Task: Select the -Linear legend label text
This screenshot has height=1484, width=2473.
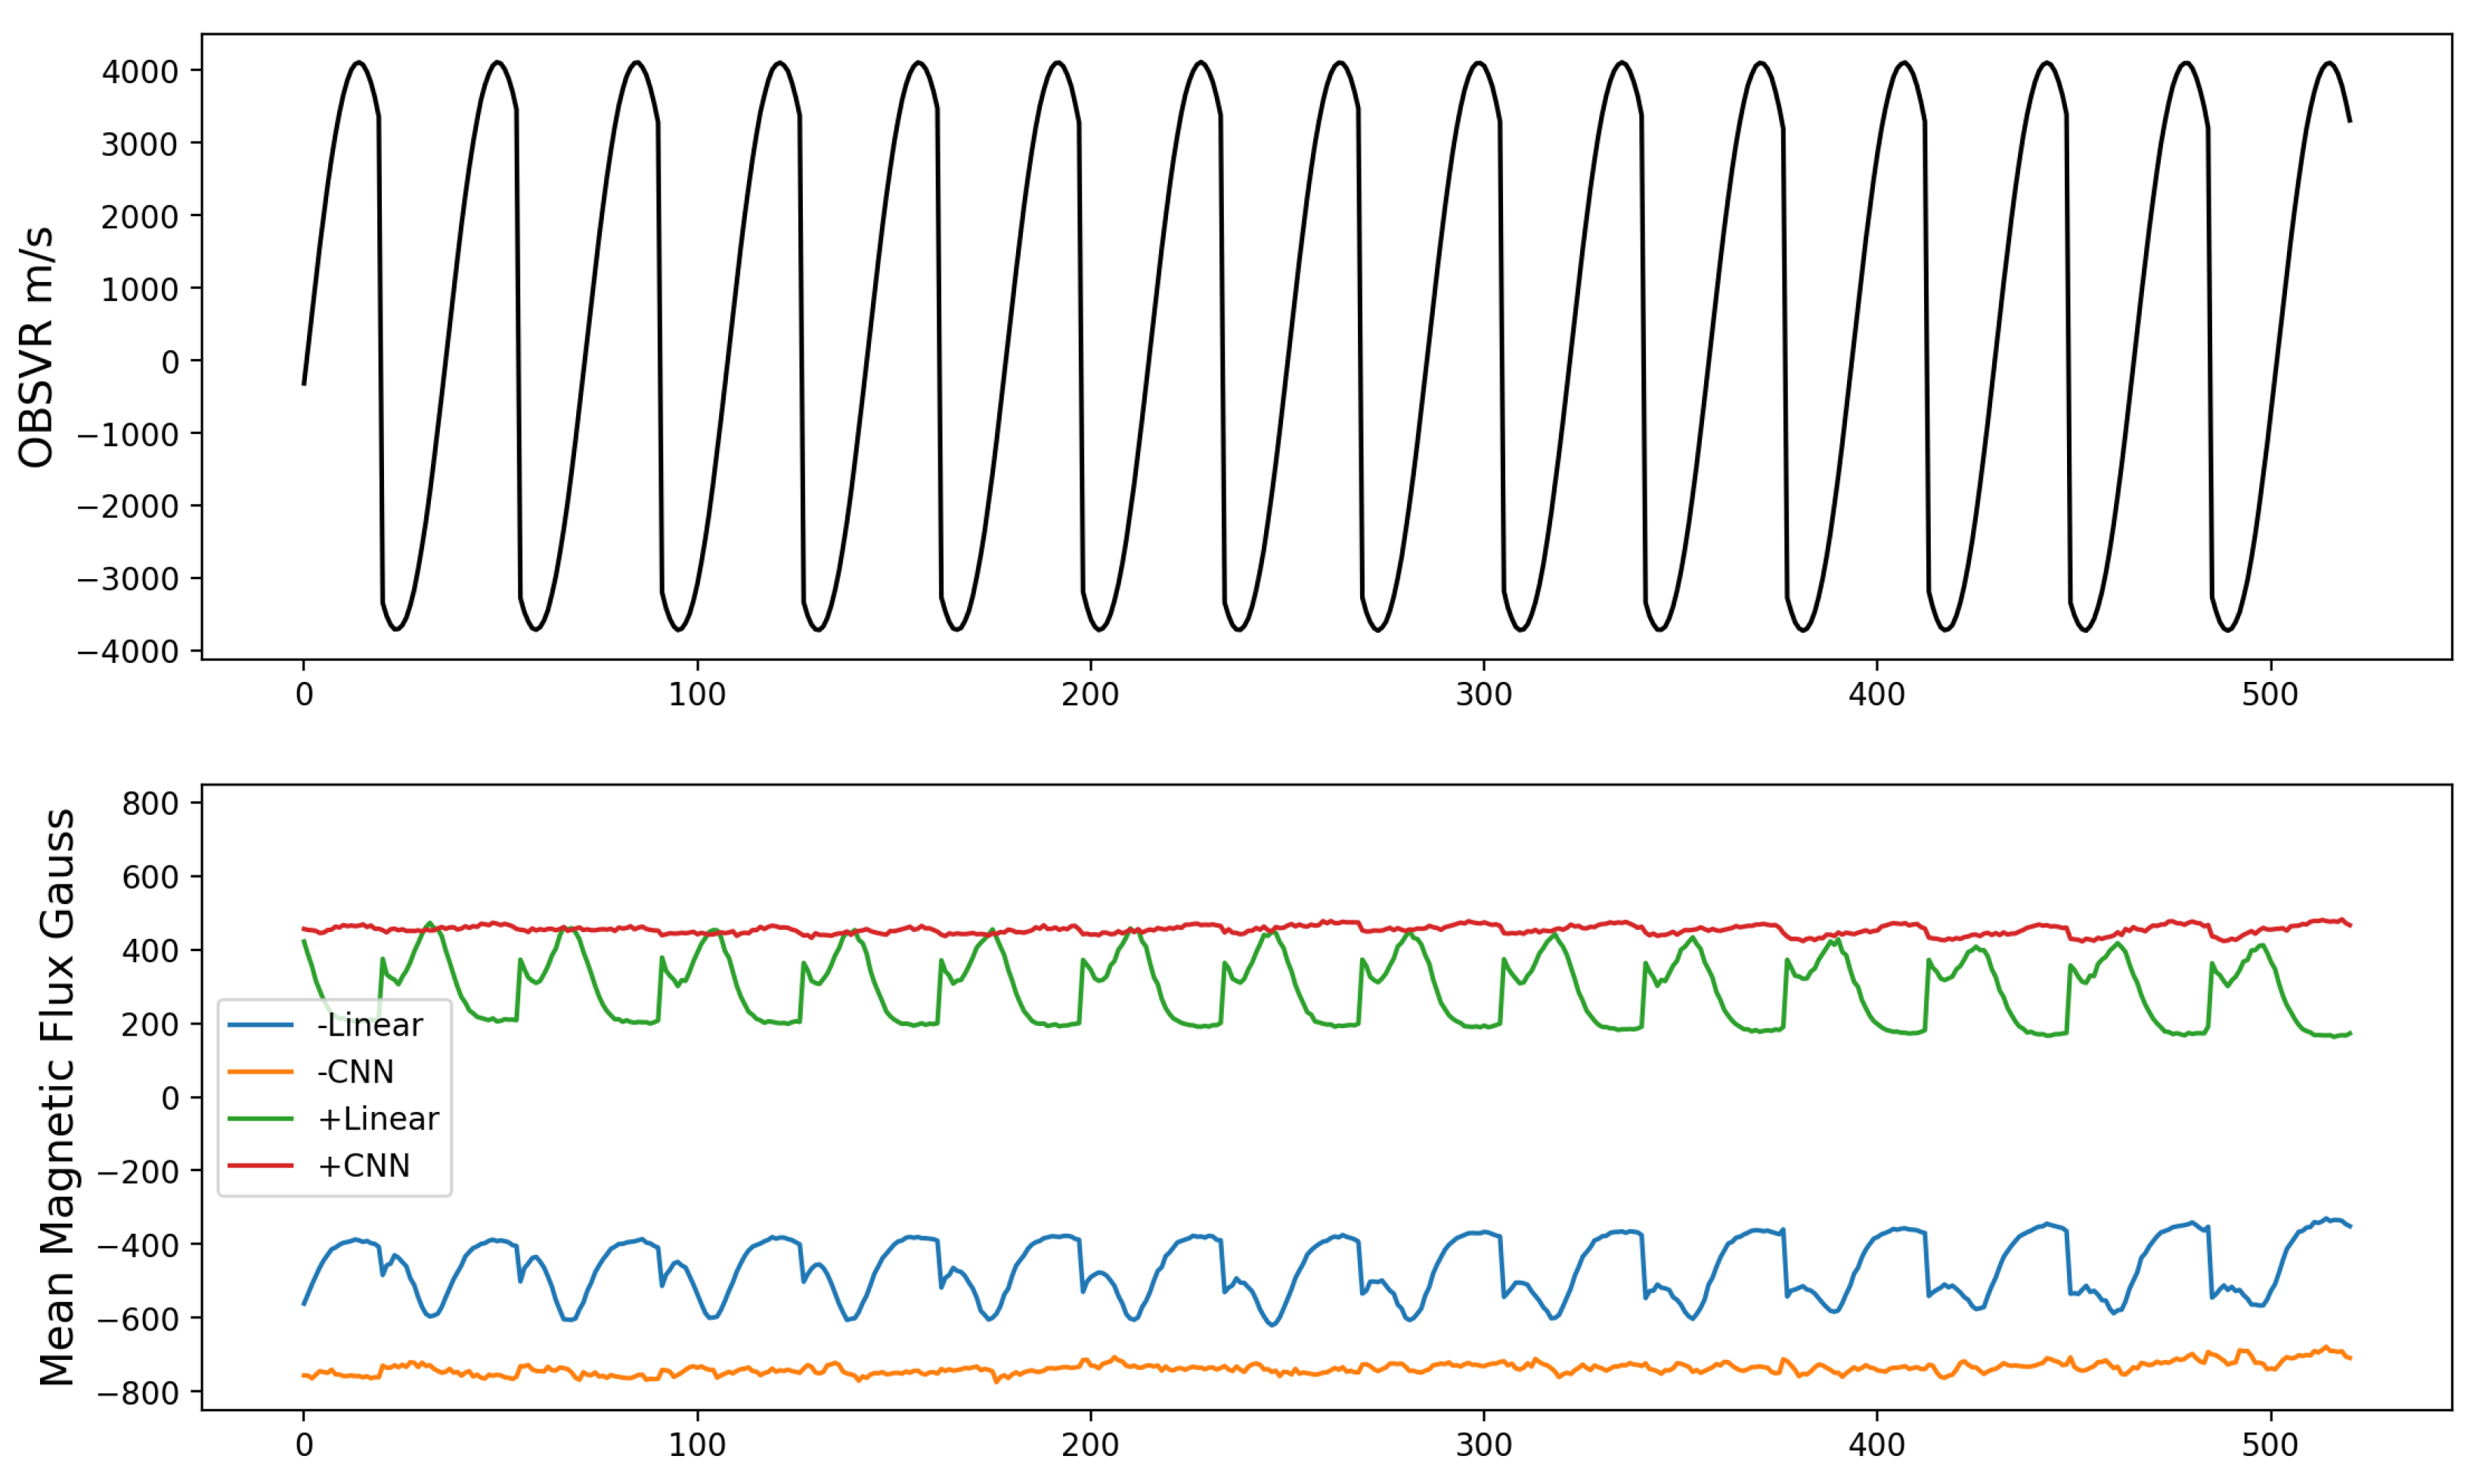Action: coord(370,1025)
